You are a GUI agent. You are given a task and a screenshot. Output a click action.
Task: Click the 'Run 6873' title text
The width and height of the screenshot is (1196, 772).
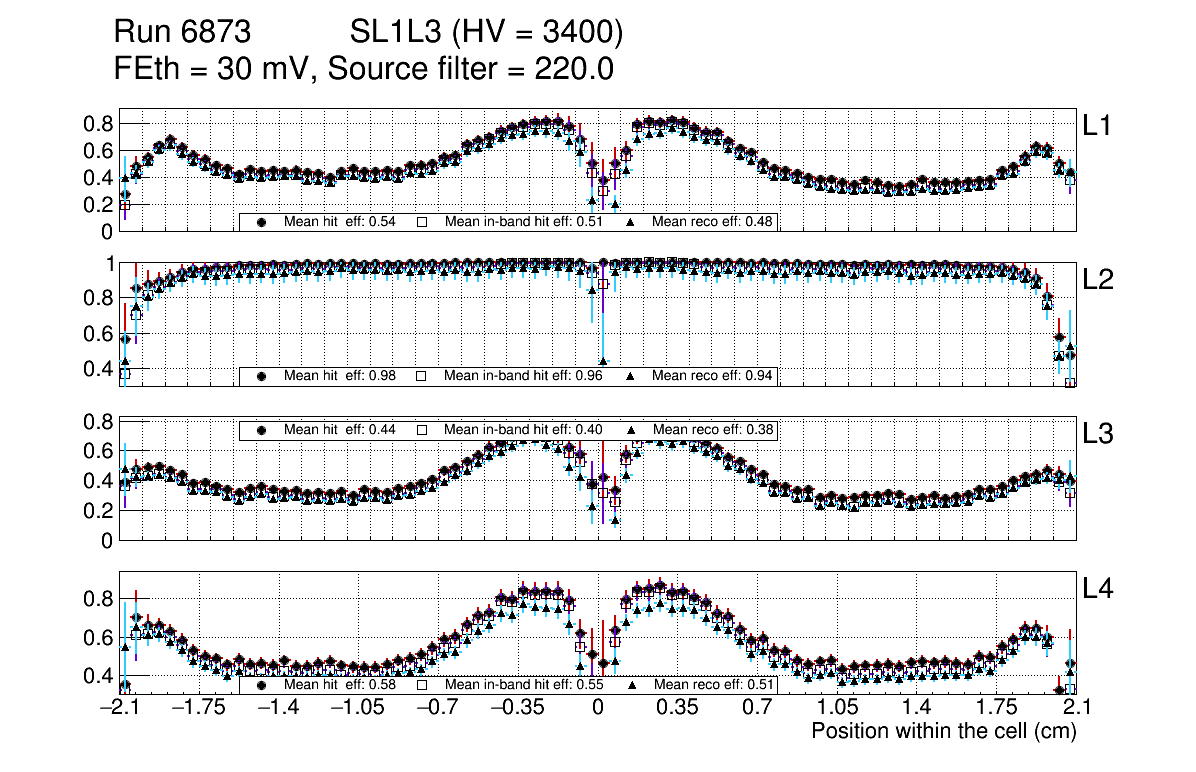[x=181, y=33]
